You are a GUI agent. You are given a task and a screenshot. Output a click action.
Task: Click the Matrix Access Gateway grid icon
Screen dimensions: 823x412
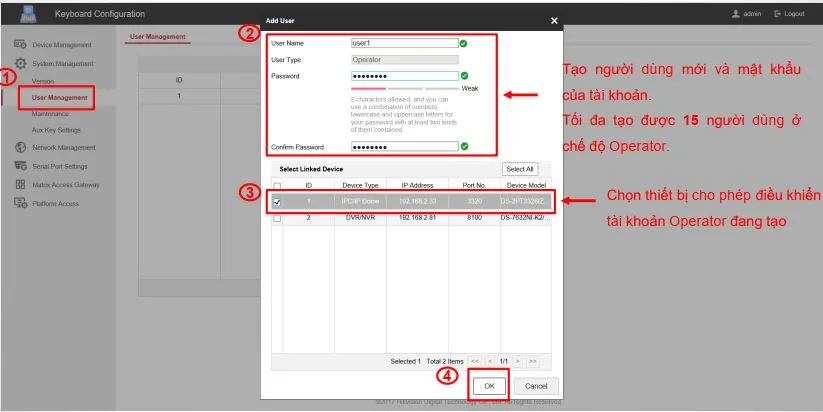coord(20,185)
